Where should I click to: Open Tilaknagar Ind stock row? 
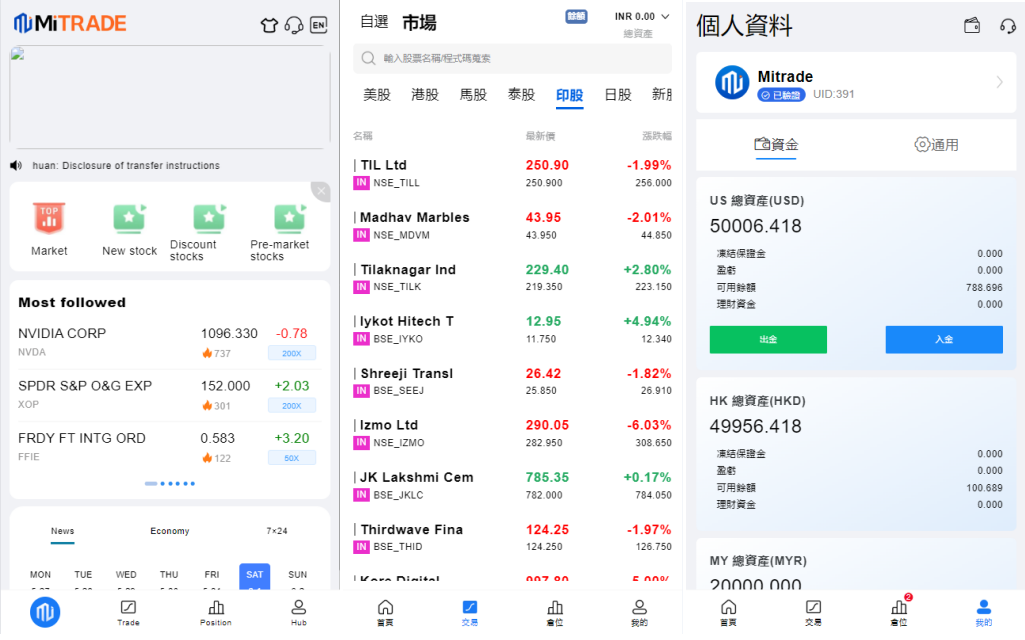pos(512,278)
